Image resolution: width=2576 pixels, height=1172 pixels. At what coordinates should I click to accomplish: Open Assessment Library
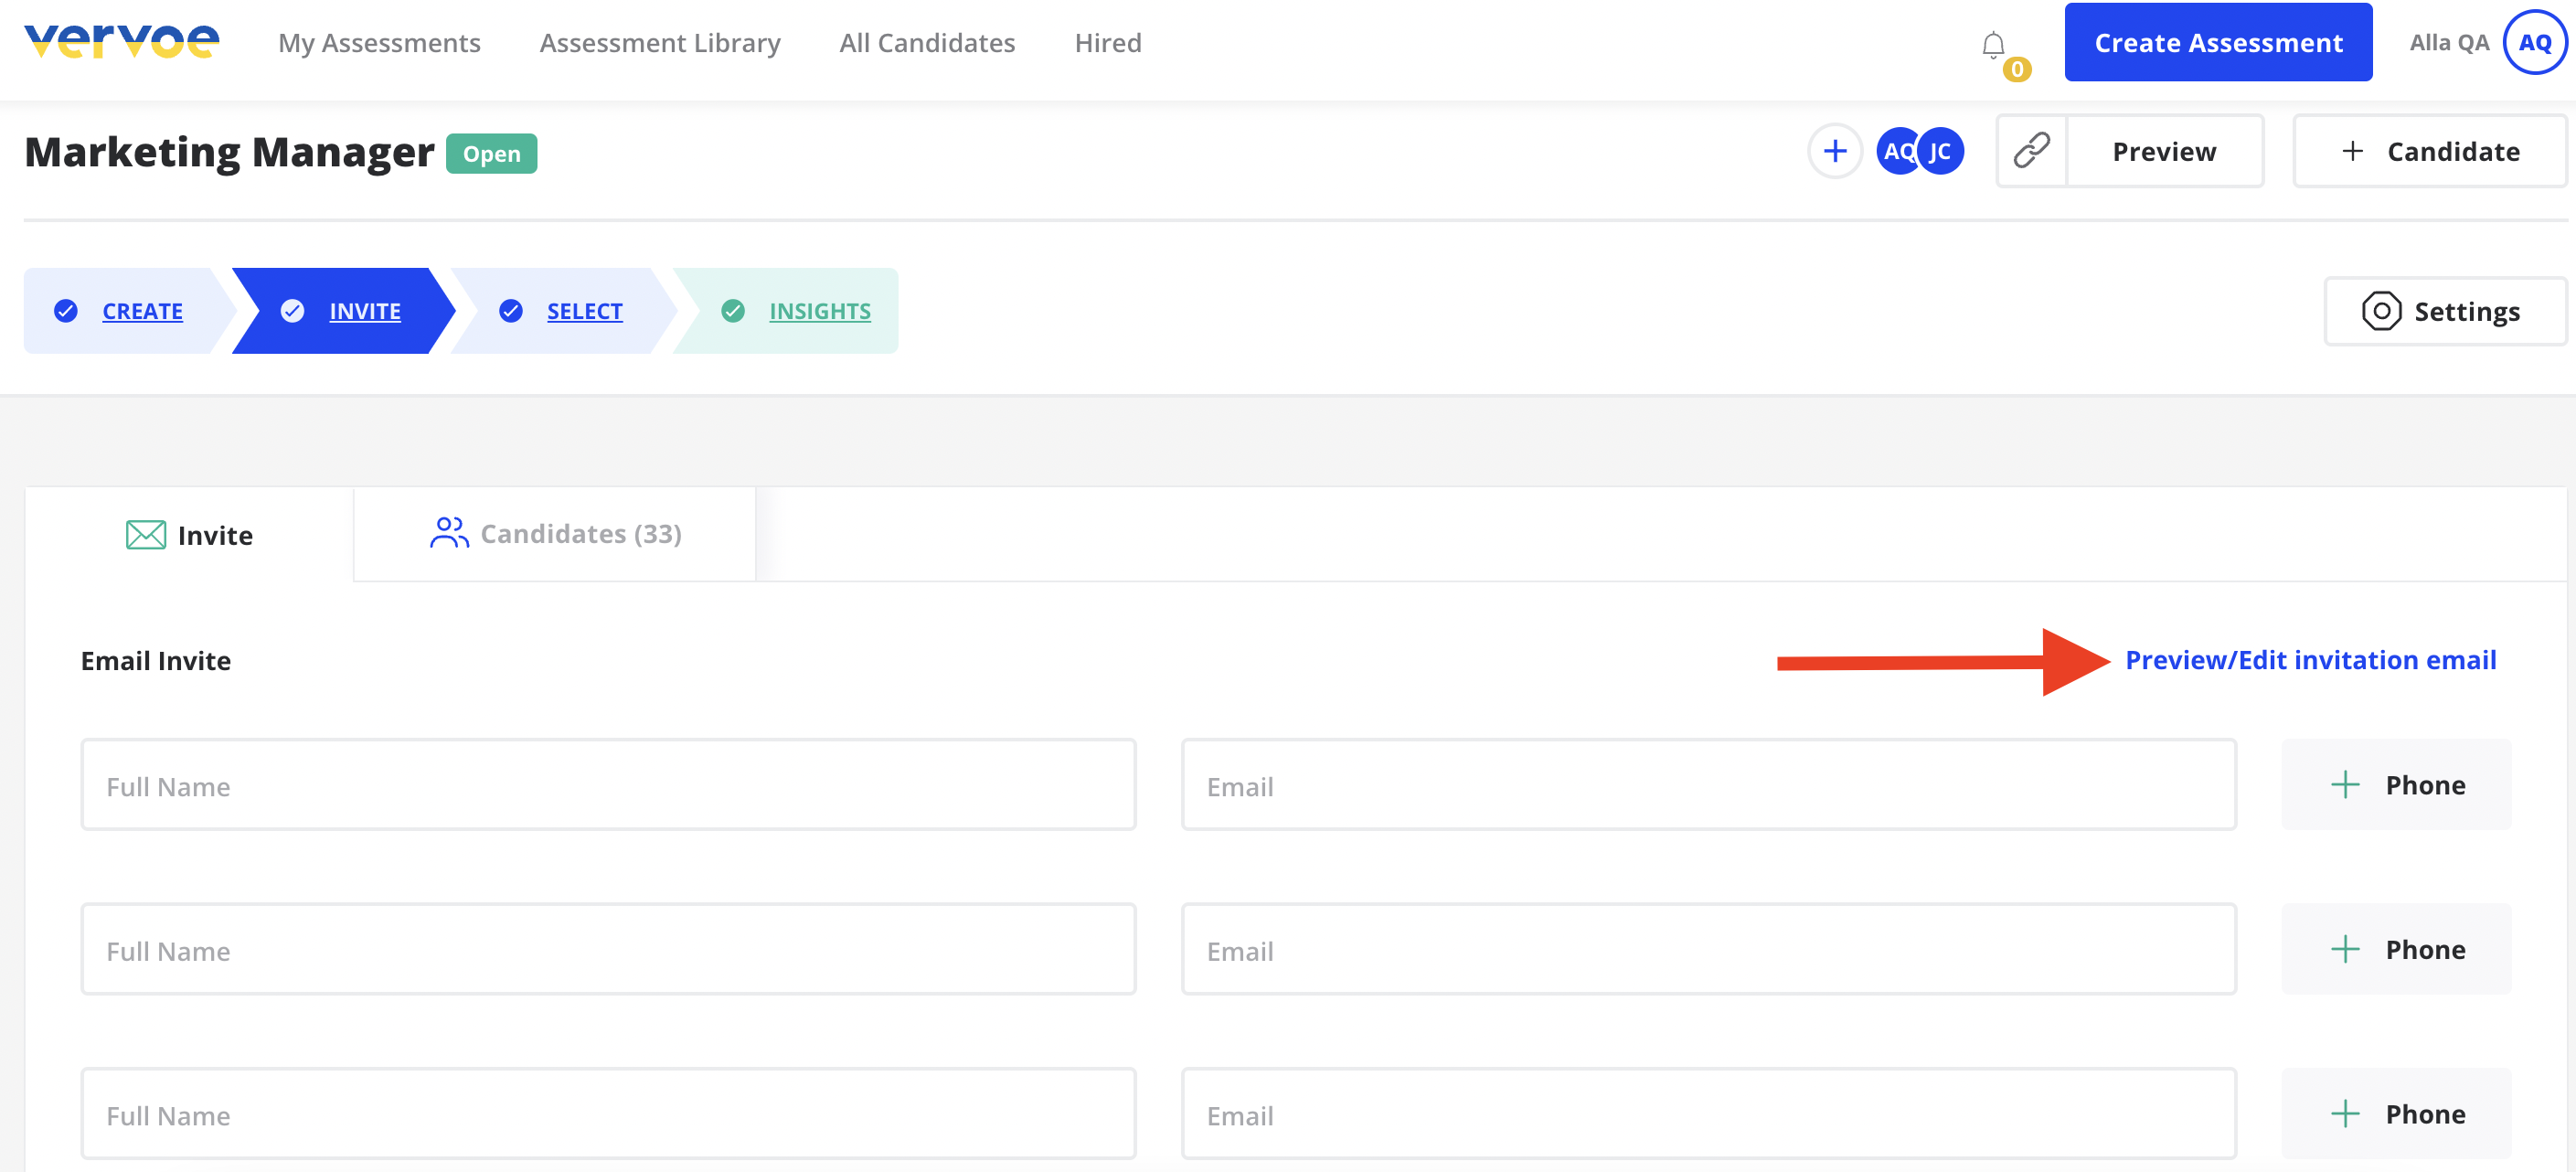point(660,43)
